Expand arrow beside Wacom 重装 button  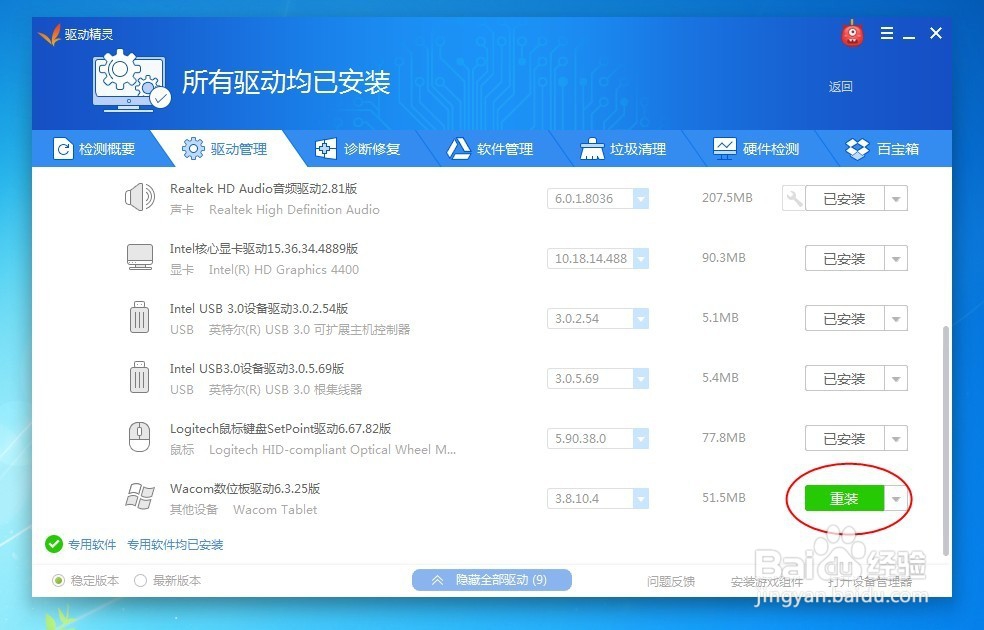click(896, 499)
